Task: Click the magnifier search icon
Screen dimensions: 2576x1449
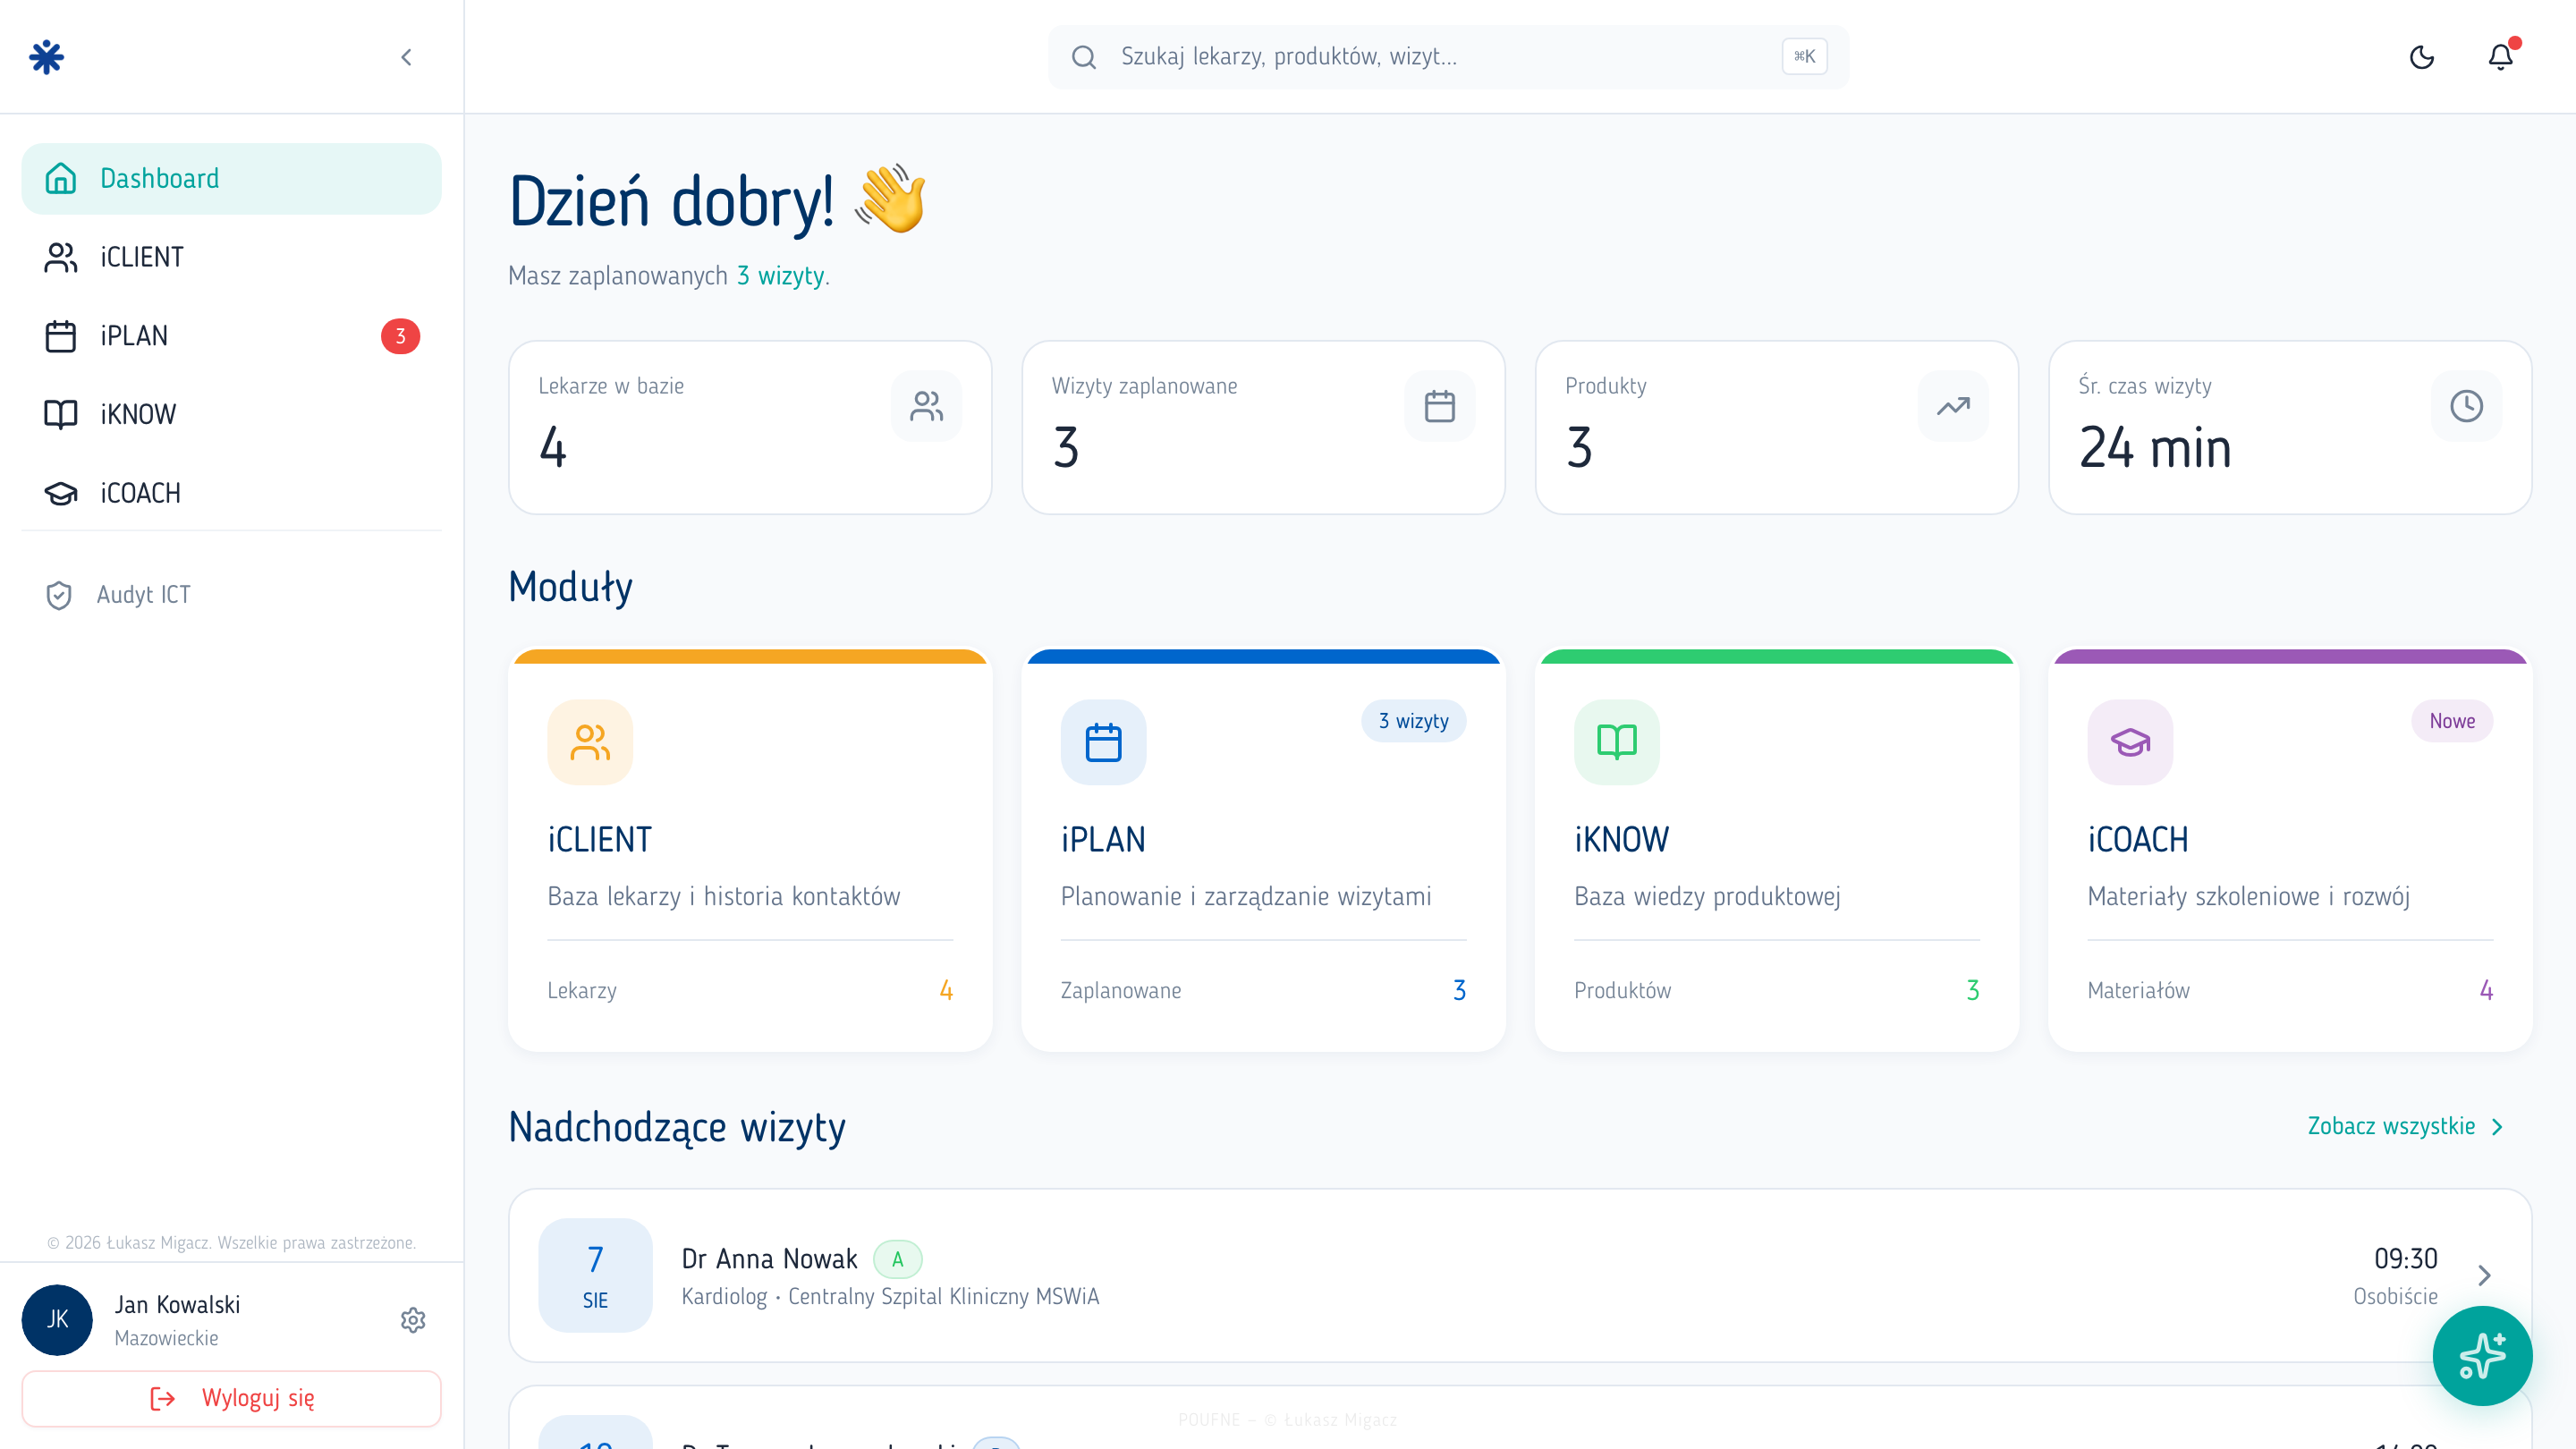Action: pos(1084,57)
